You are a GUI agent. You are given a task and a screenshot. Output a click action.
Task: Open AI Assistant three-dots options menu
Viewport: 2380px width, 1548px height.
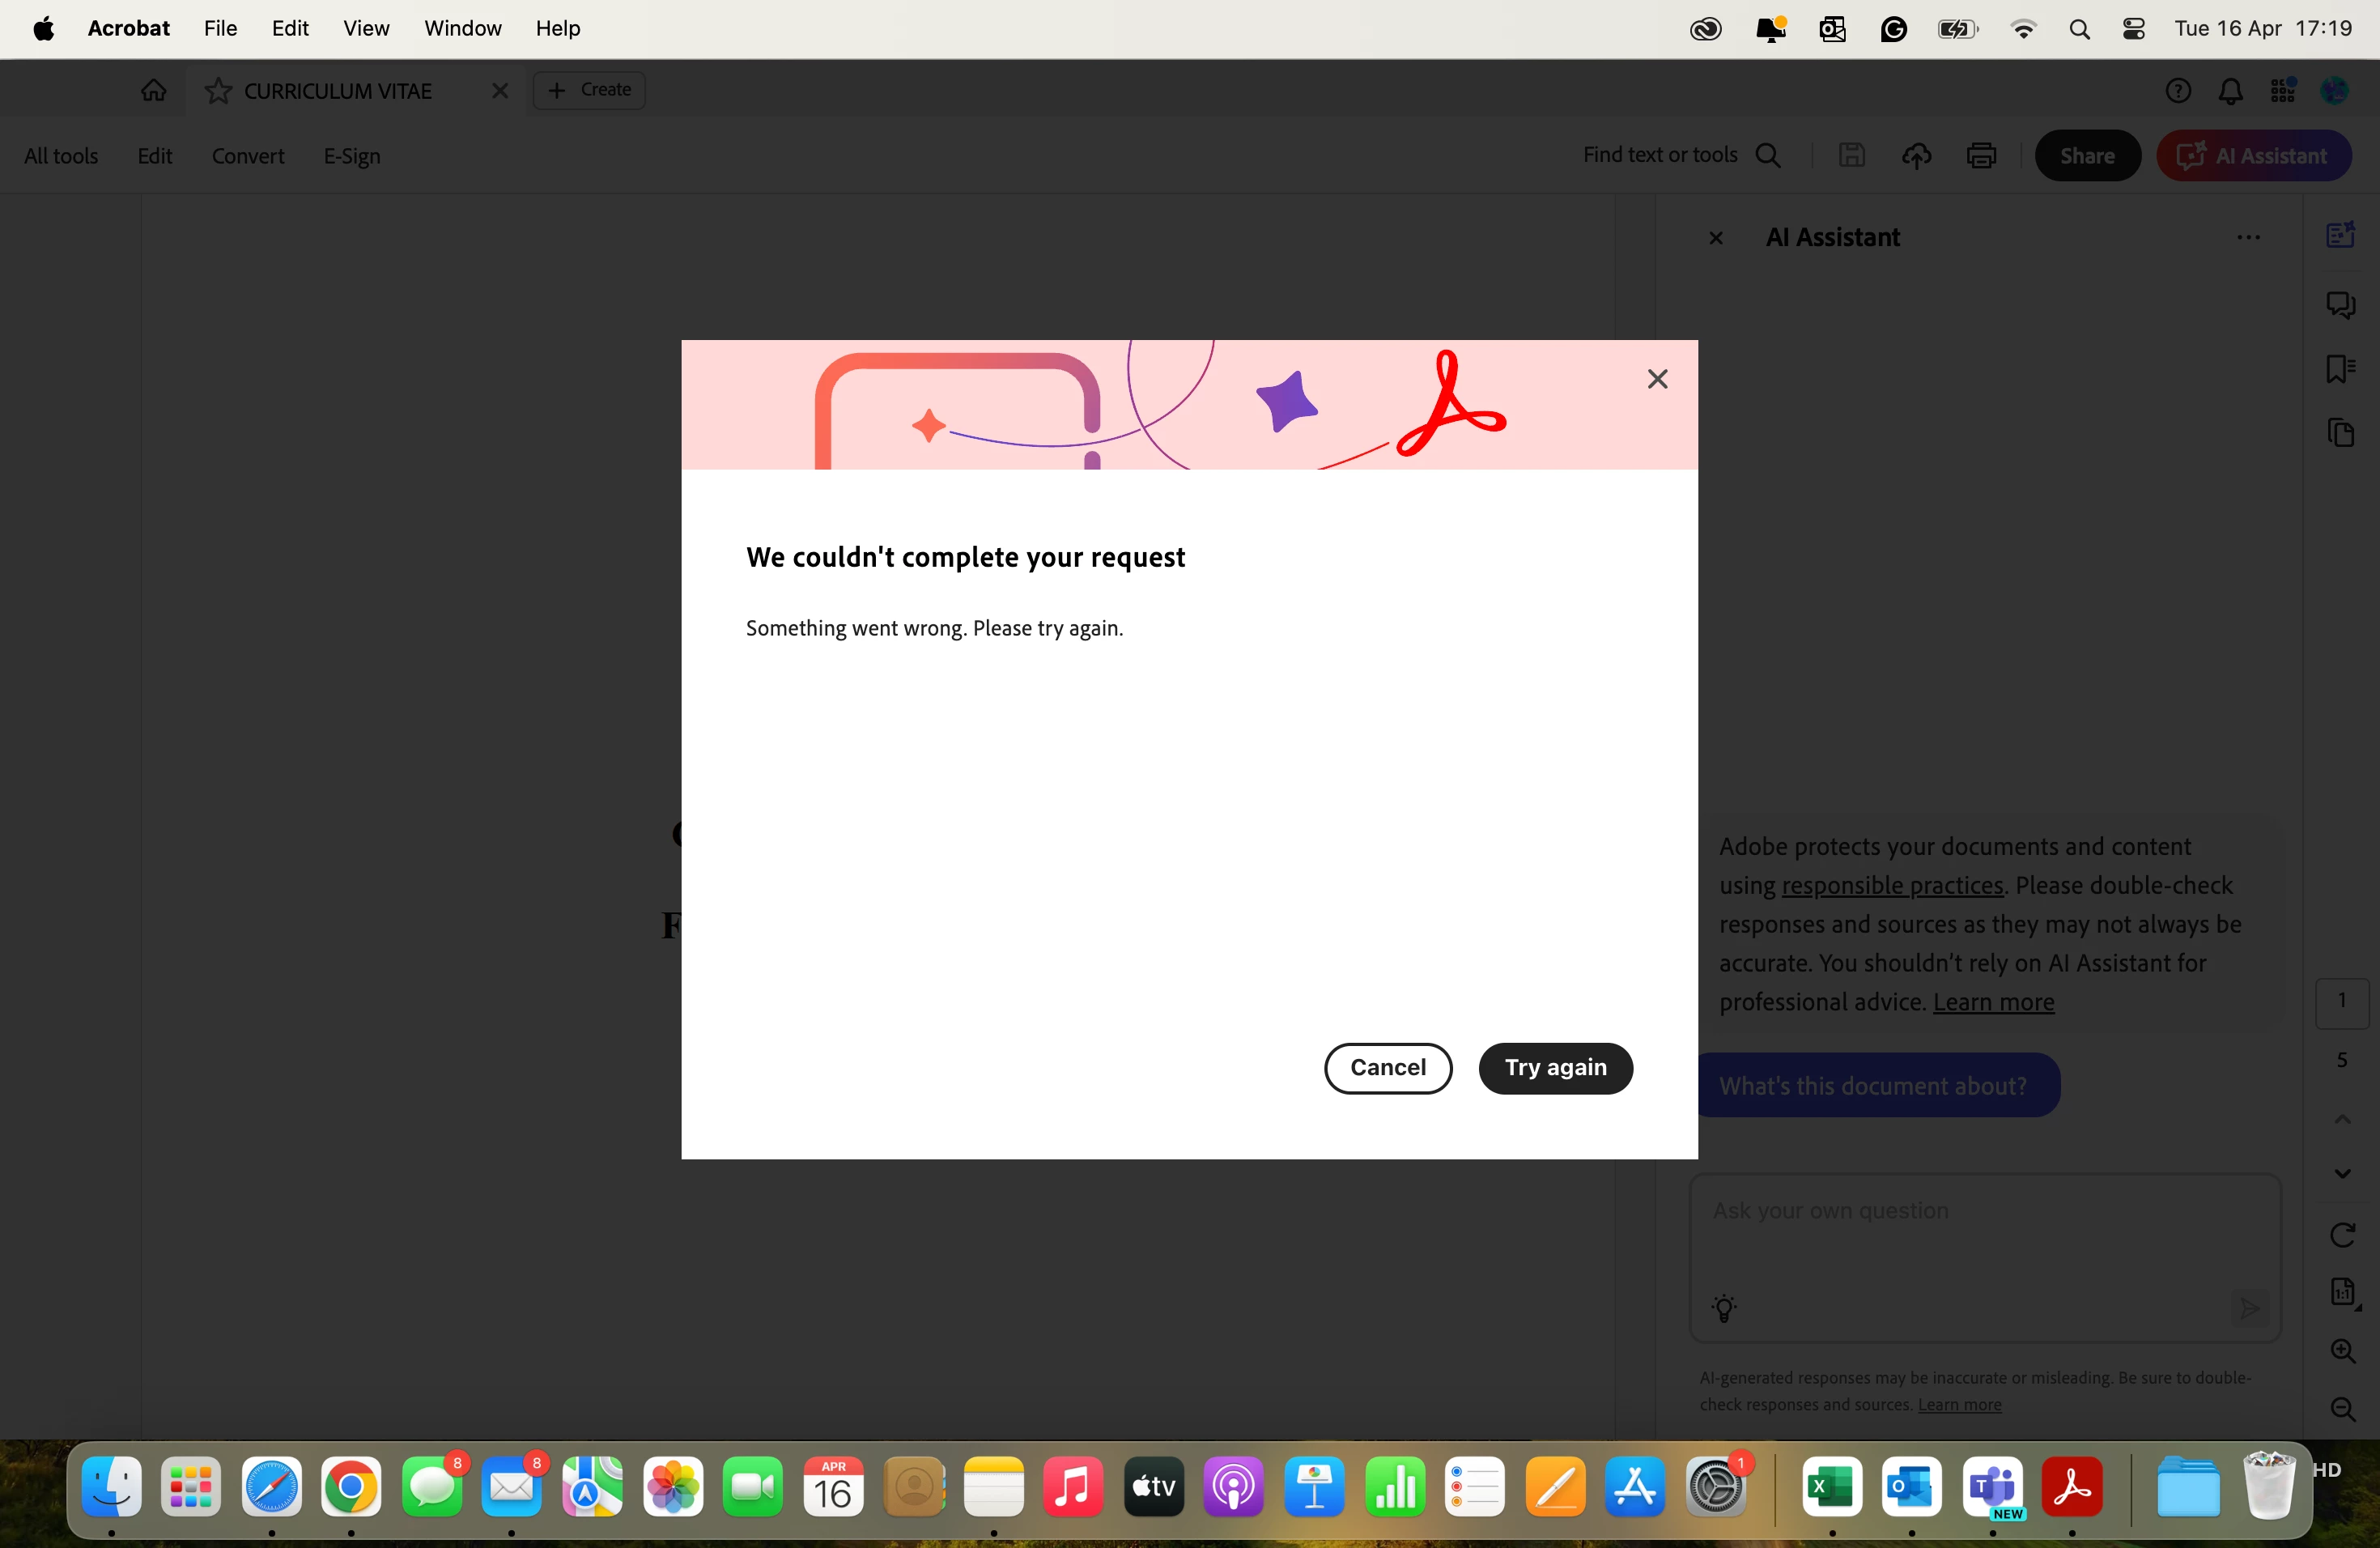click(x=2248, y=238)
